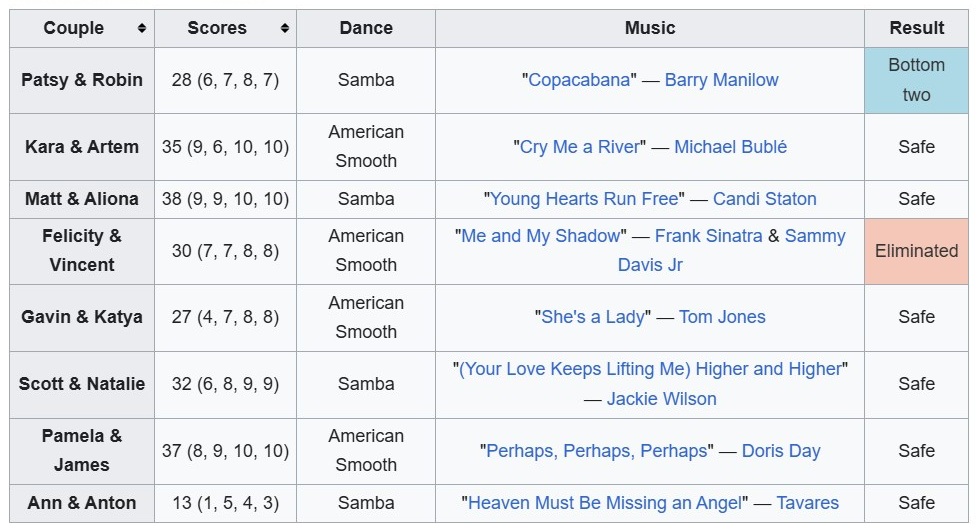The height and width of the screenshot is (531, 980).
Task: Open "Me and My Shadow" link
Action: pos(540,237)
